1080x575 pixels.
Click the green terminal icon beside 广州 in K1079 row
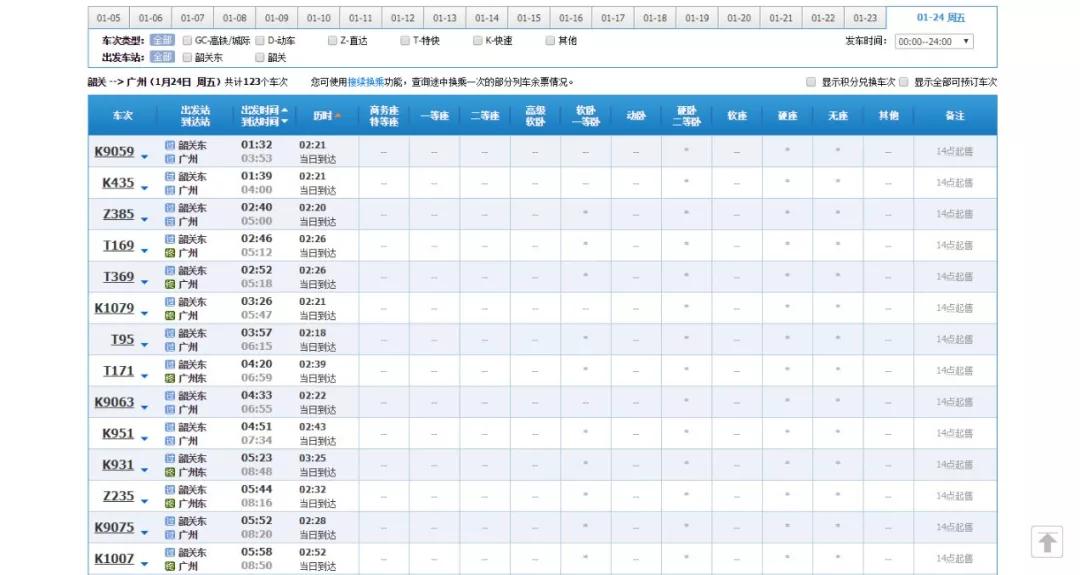[169, 315]
